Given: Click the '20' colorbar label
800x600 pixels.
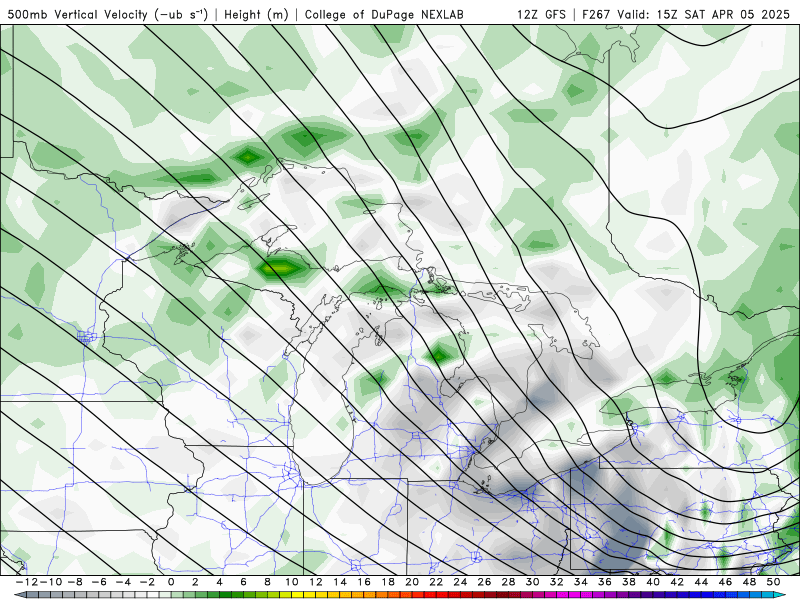Looking at the screenshot, I should point(412,582).
